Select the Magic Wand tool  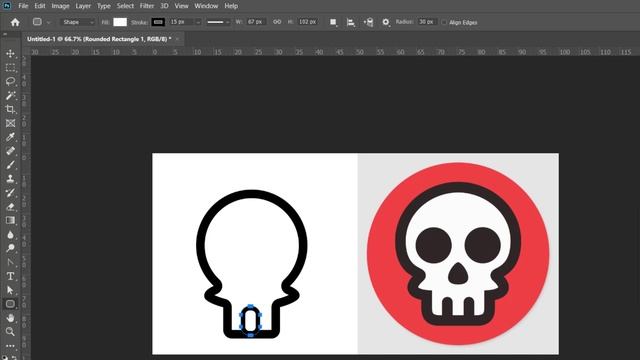pyautogui.click(x=10, y=95)
